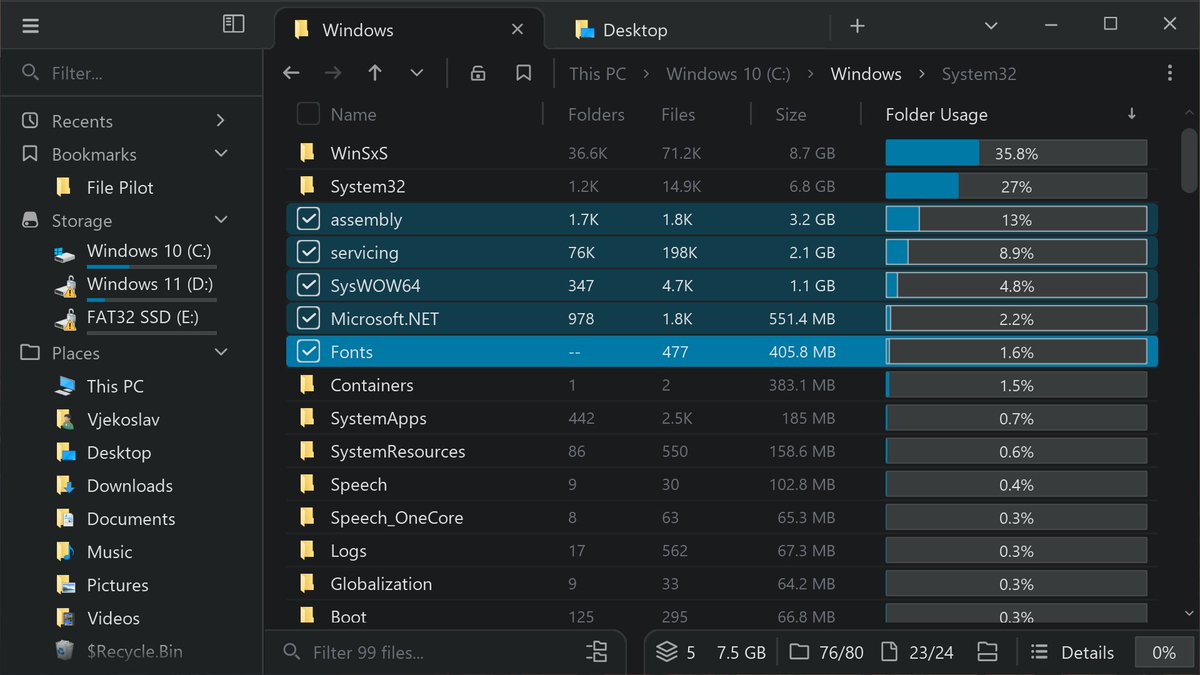Uncheck the SysWOW64 folder checkbox
Screen dimensions: 1200x675
pyautogui.click(x=308, y=286)
